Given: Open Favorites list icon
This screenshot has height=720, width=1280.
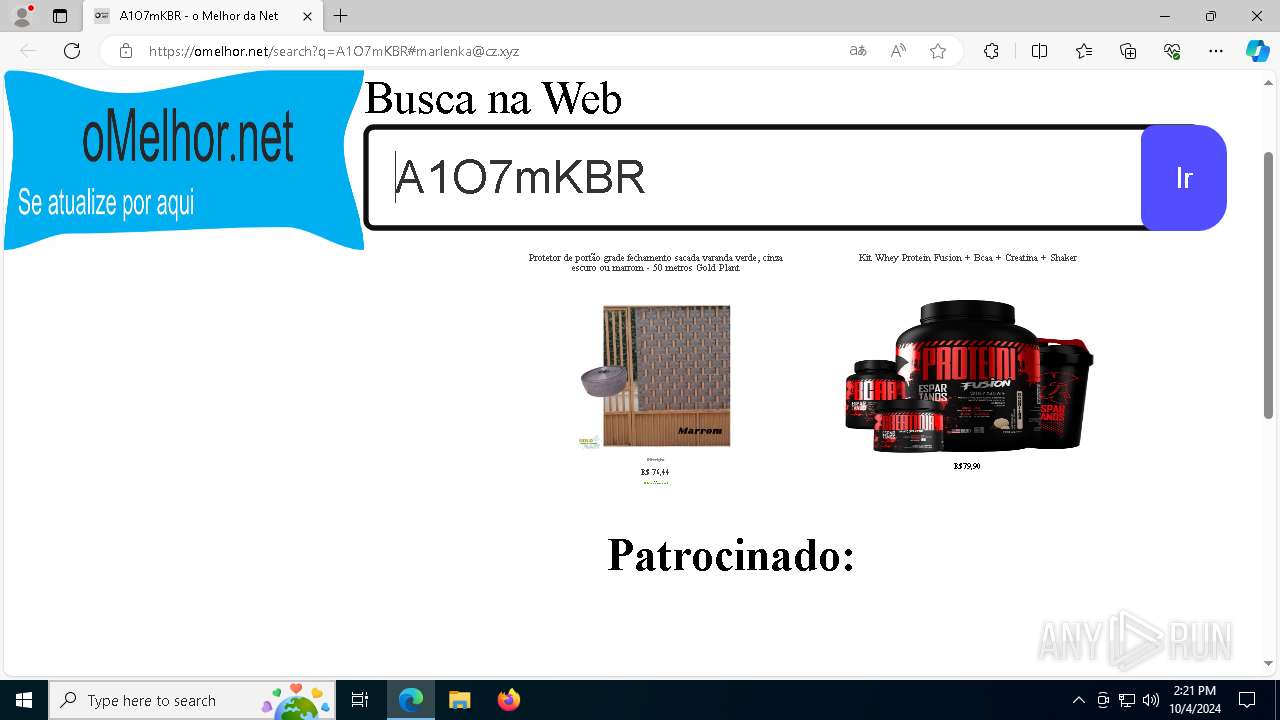Looking at the screenshot, I should pyautogui.click(x=1084, y=51).
